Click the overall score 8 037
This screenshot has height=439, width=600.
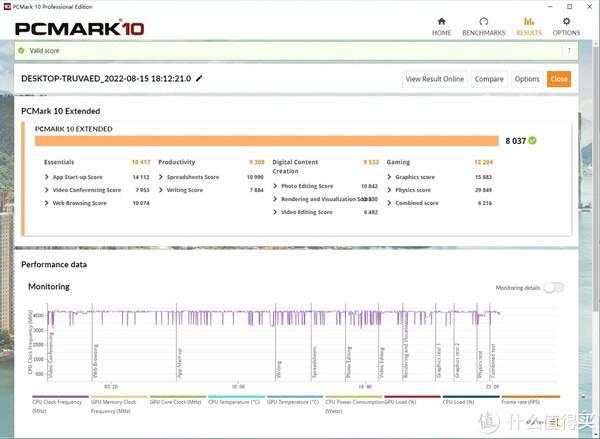(515, 141)
